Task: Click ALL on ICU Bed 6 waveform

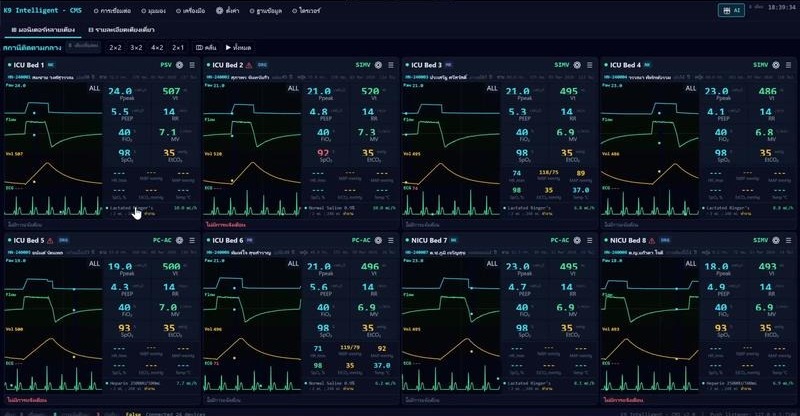Action: coord(293,263)
